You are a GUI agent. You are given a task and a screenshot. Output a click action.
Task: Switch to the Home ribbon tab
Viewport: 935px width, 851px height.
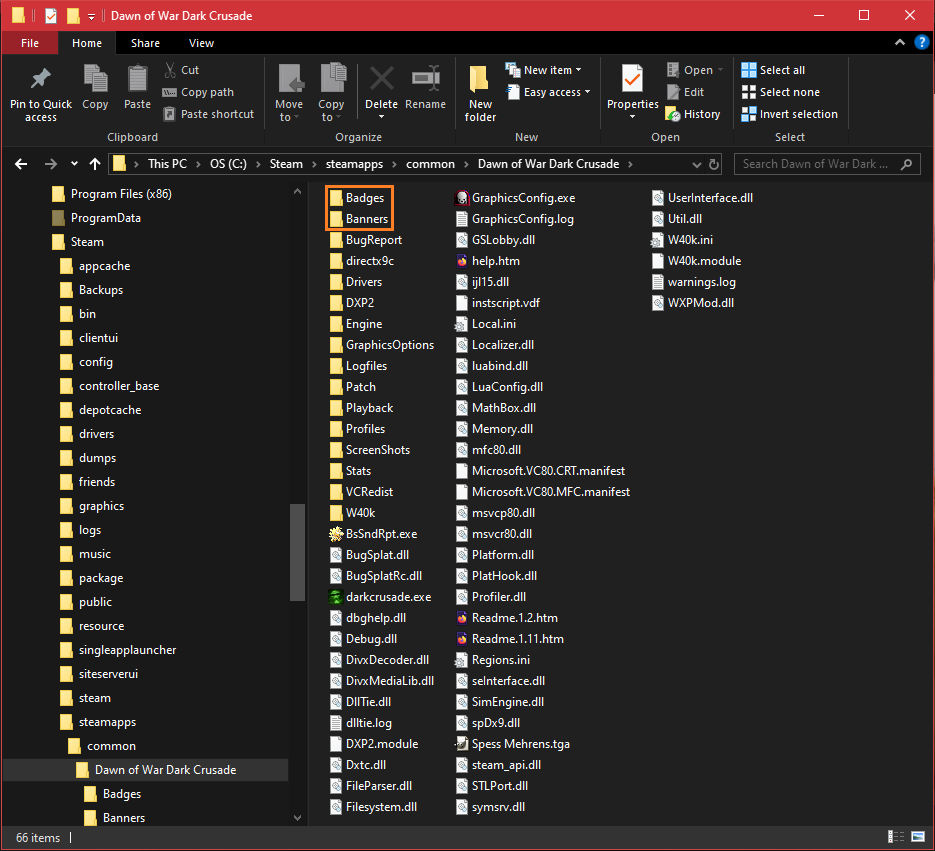pyautogui.click(x=87, y=43)
